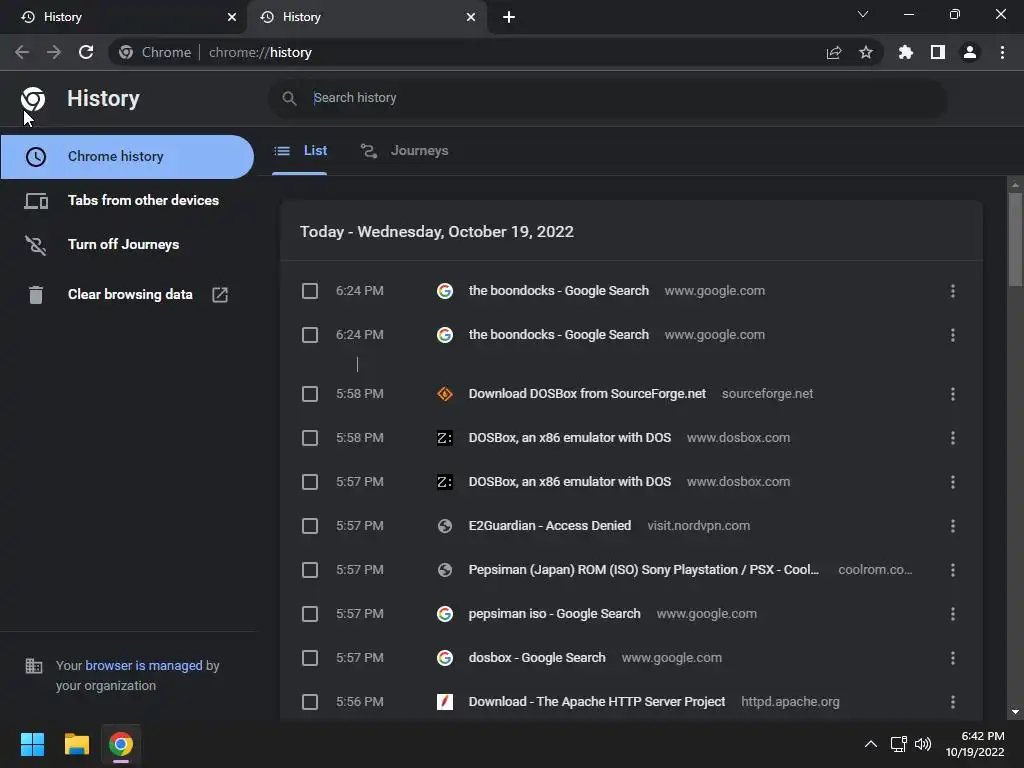Click the Chrome site-info icon in address bar
Image resolution: width=1024 pixels, height=768 pixels.
[126, 52]
